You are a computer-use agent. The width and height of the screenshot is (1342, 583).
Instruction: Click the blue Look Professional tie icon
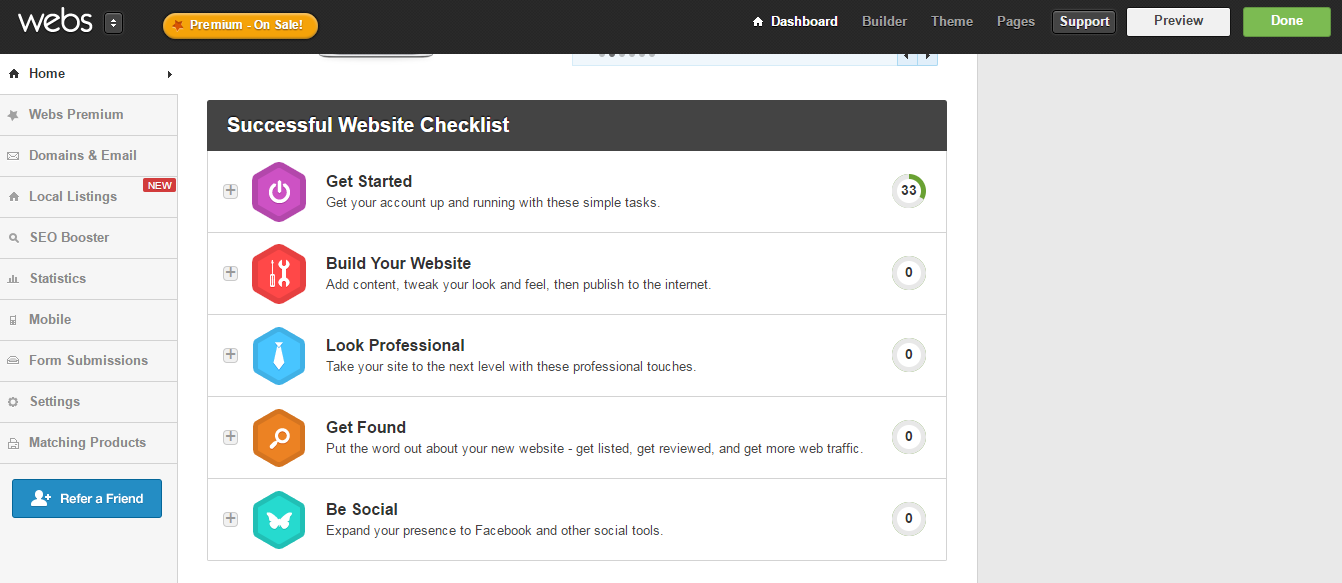point(279,355)
